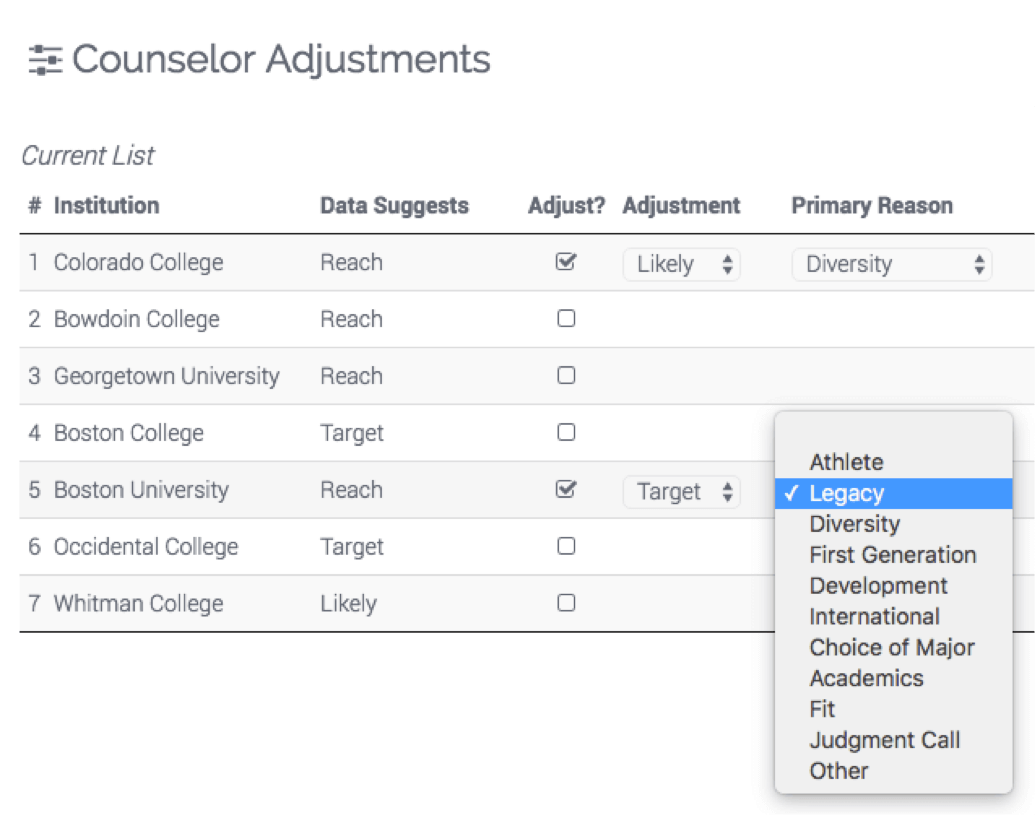Select International in the reason list
This screenshot has height=815, width=1035.
[894, 616]
